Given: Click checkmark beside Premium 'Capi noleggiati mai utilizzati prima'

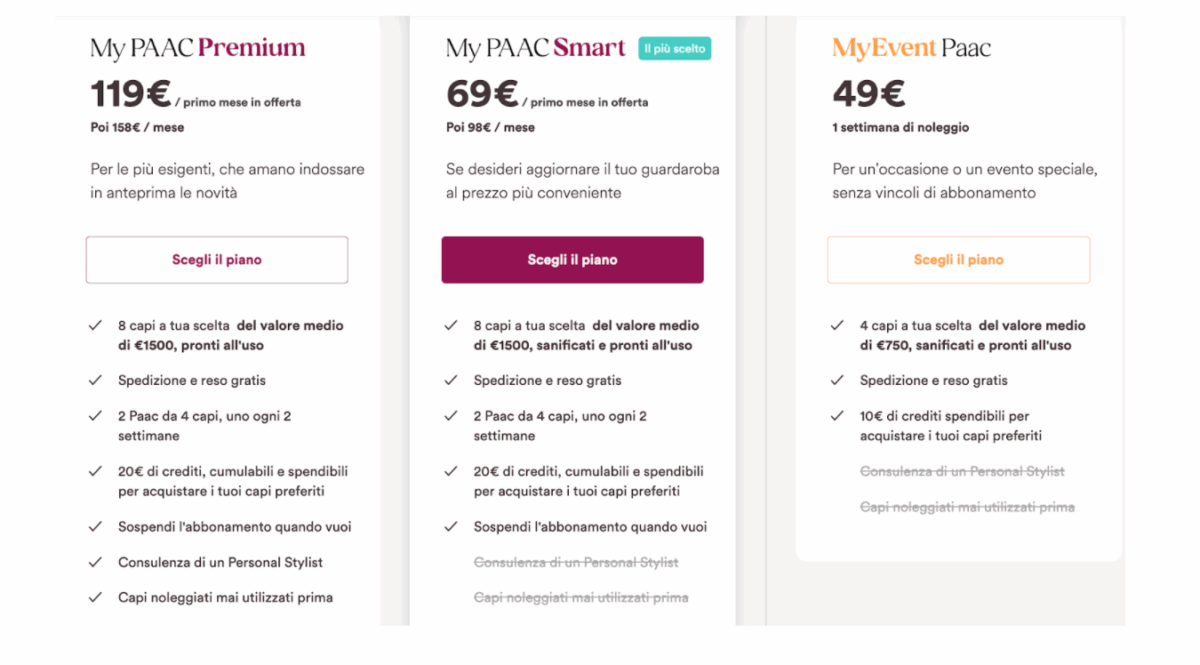Looking at the screenshot, I should (x=96, y=597).
